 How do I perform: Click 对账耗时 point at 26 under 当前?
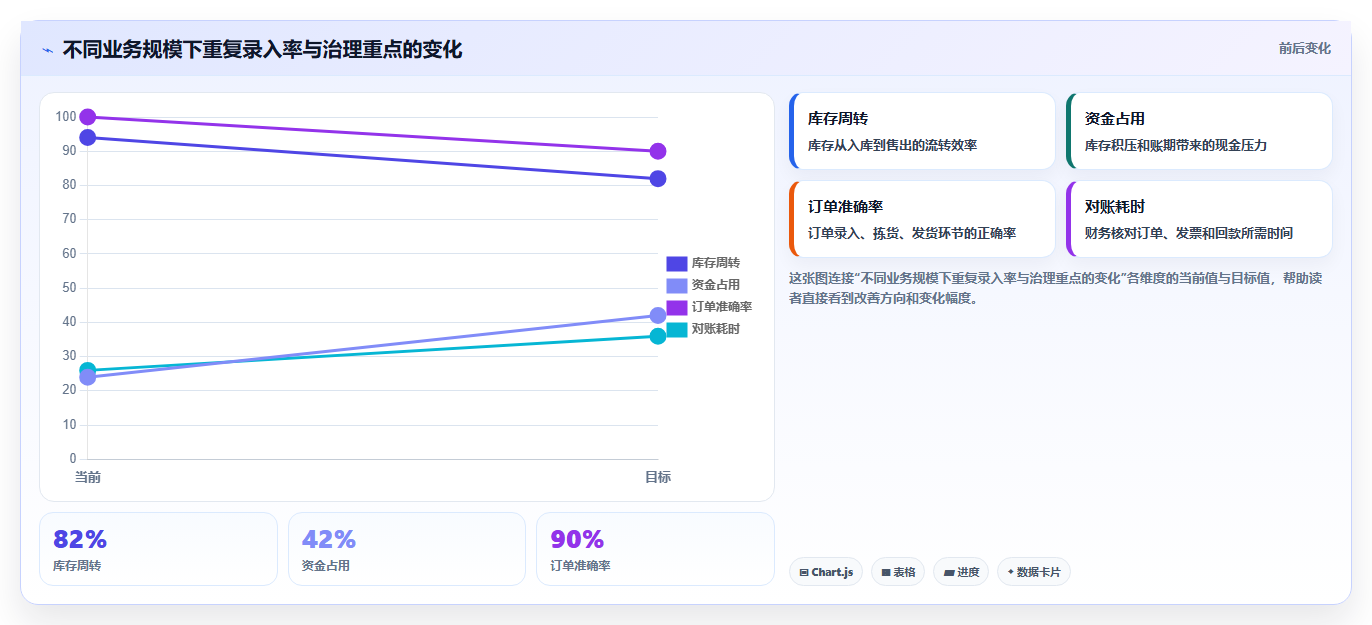pyautogui.click(x=88, y=370)
